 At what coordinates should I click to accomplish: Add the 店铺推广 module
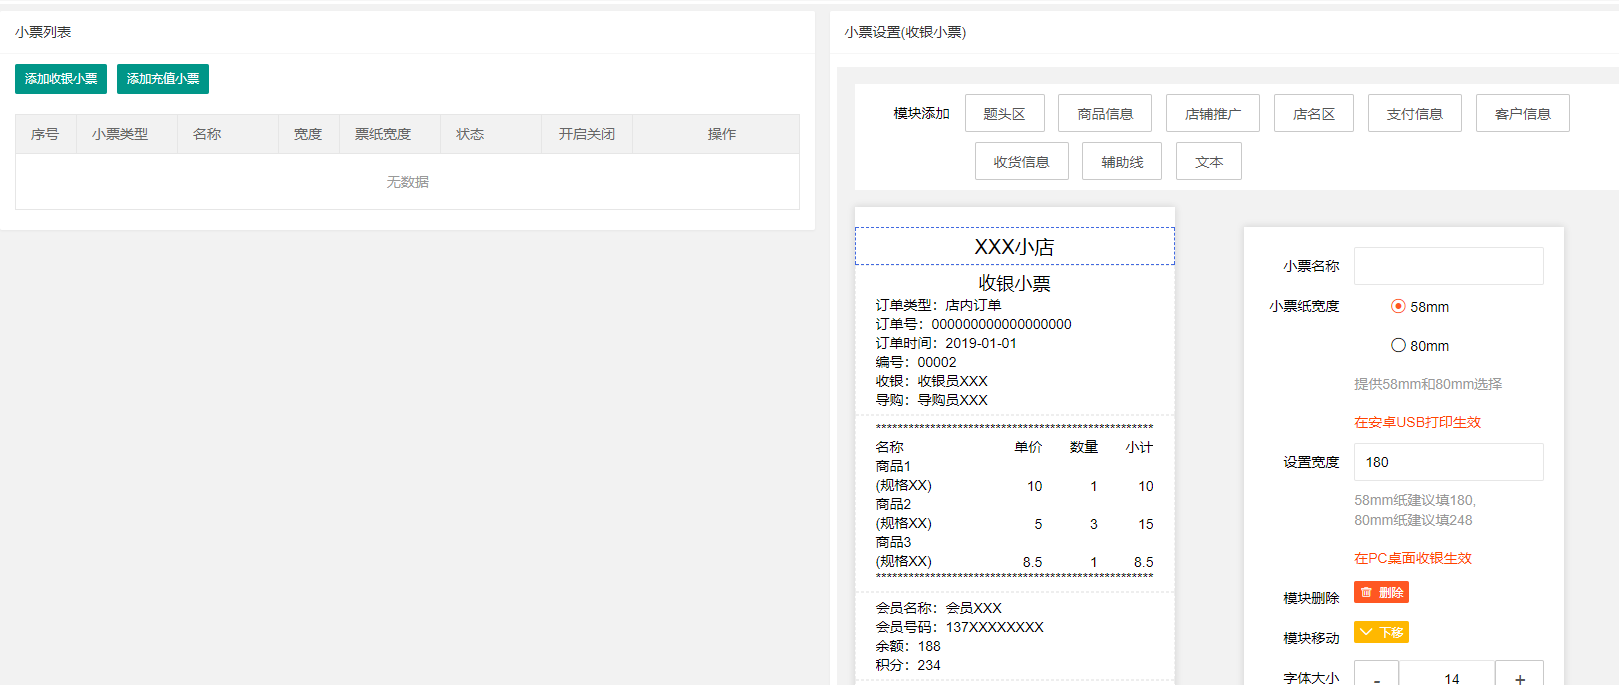[1212, 113]
